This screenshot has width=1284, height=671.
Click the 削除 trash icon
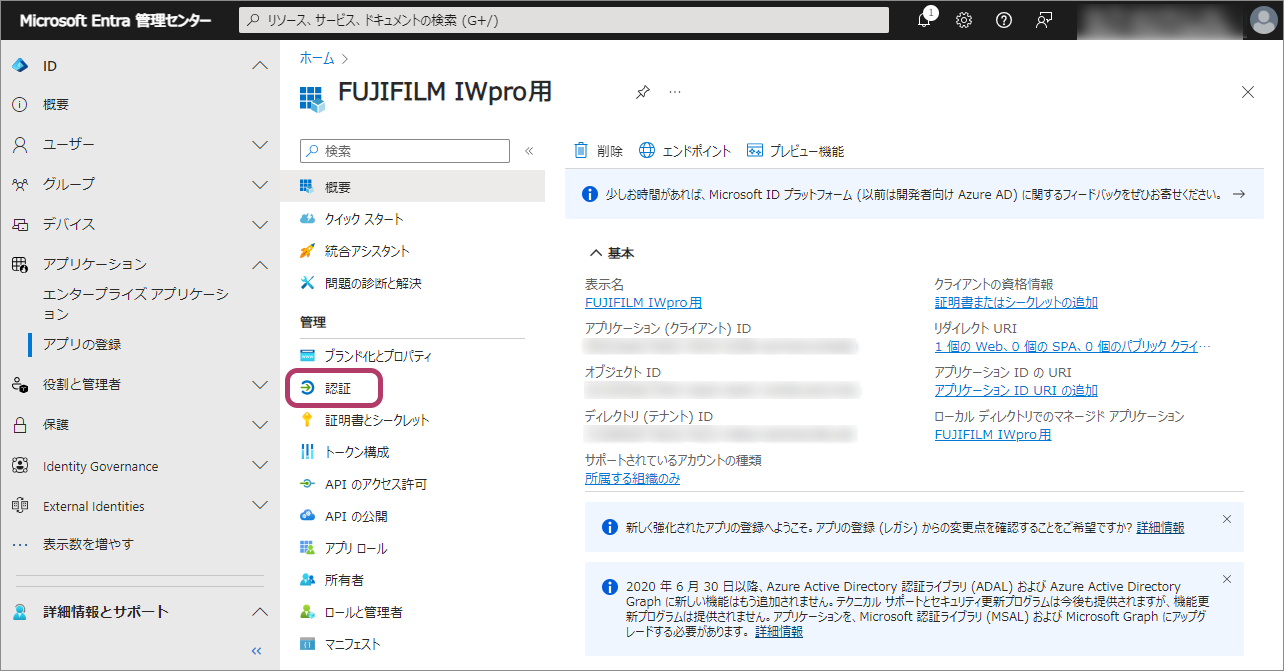[x=581, y=151]
